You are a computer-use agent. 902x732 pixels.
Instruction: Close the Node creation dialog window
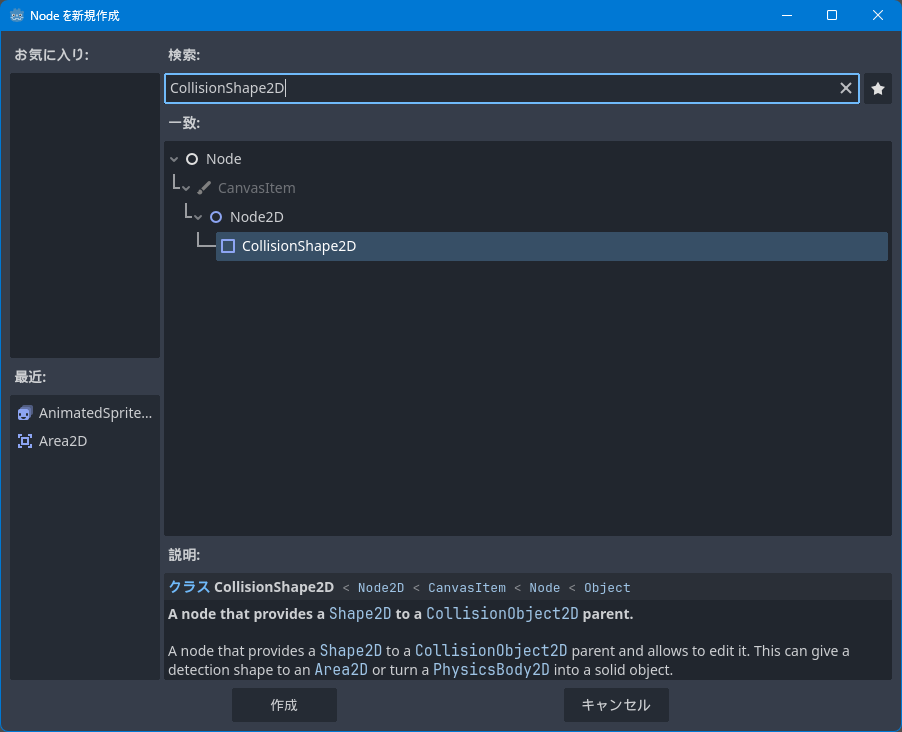877,16
